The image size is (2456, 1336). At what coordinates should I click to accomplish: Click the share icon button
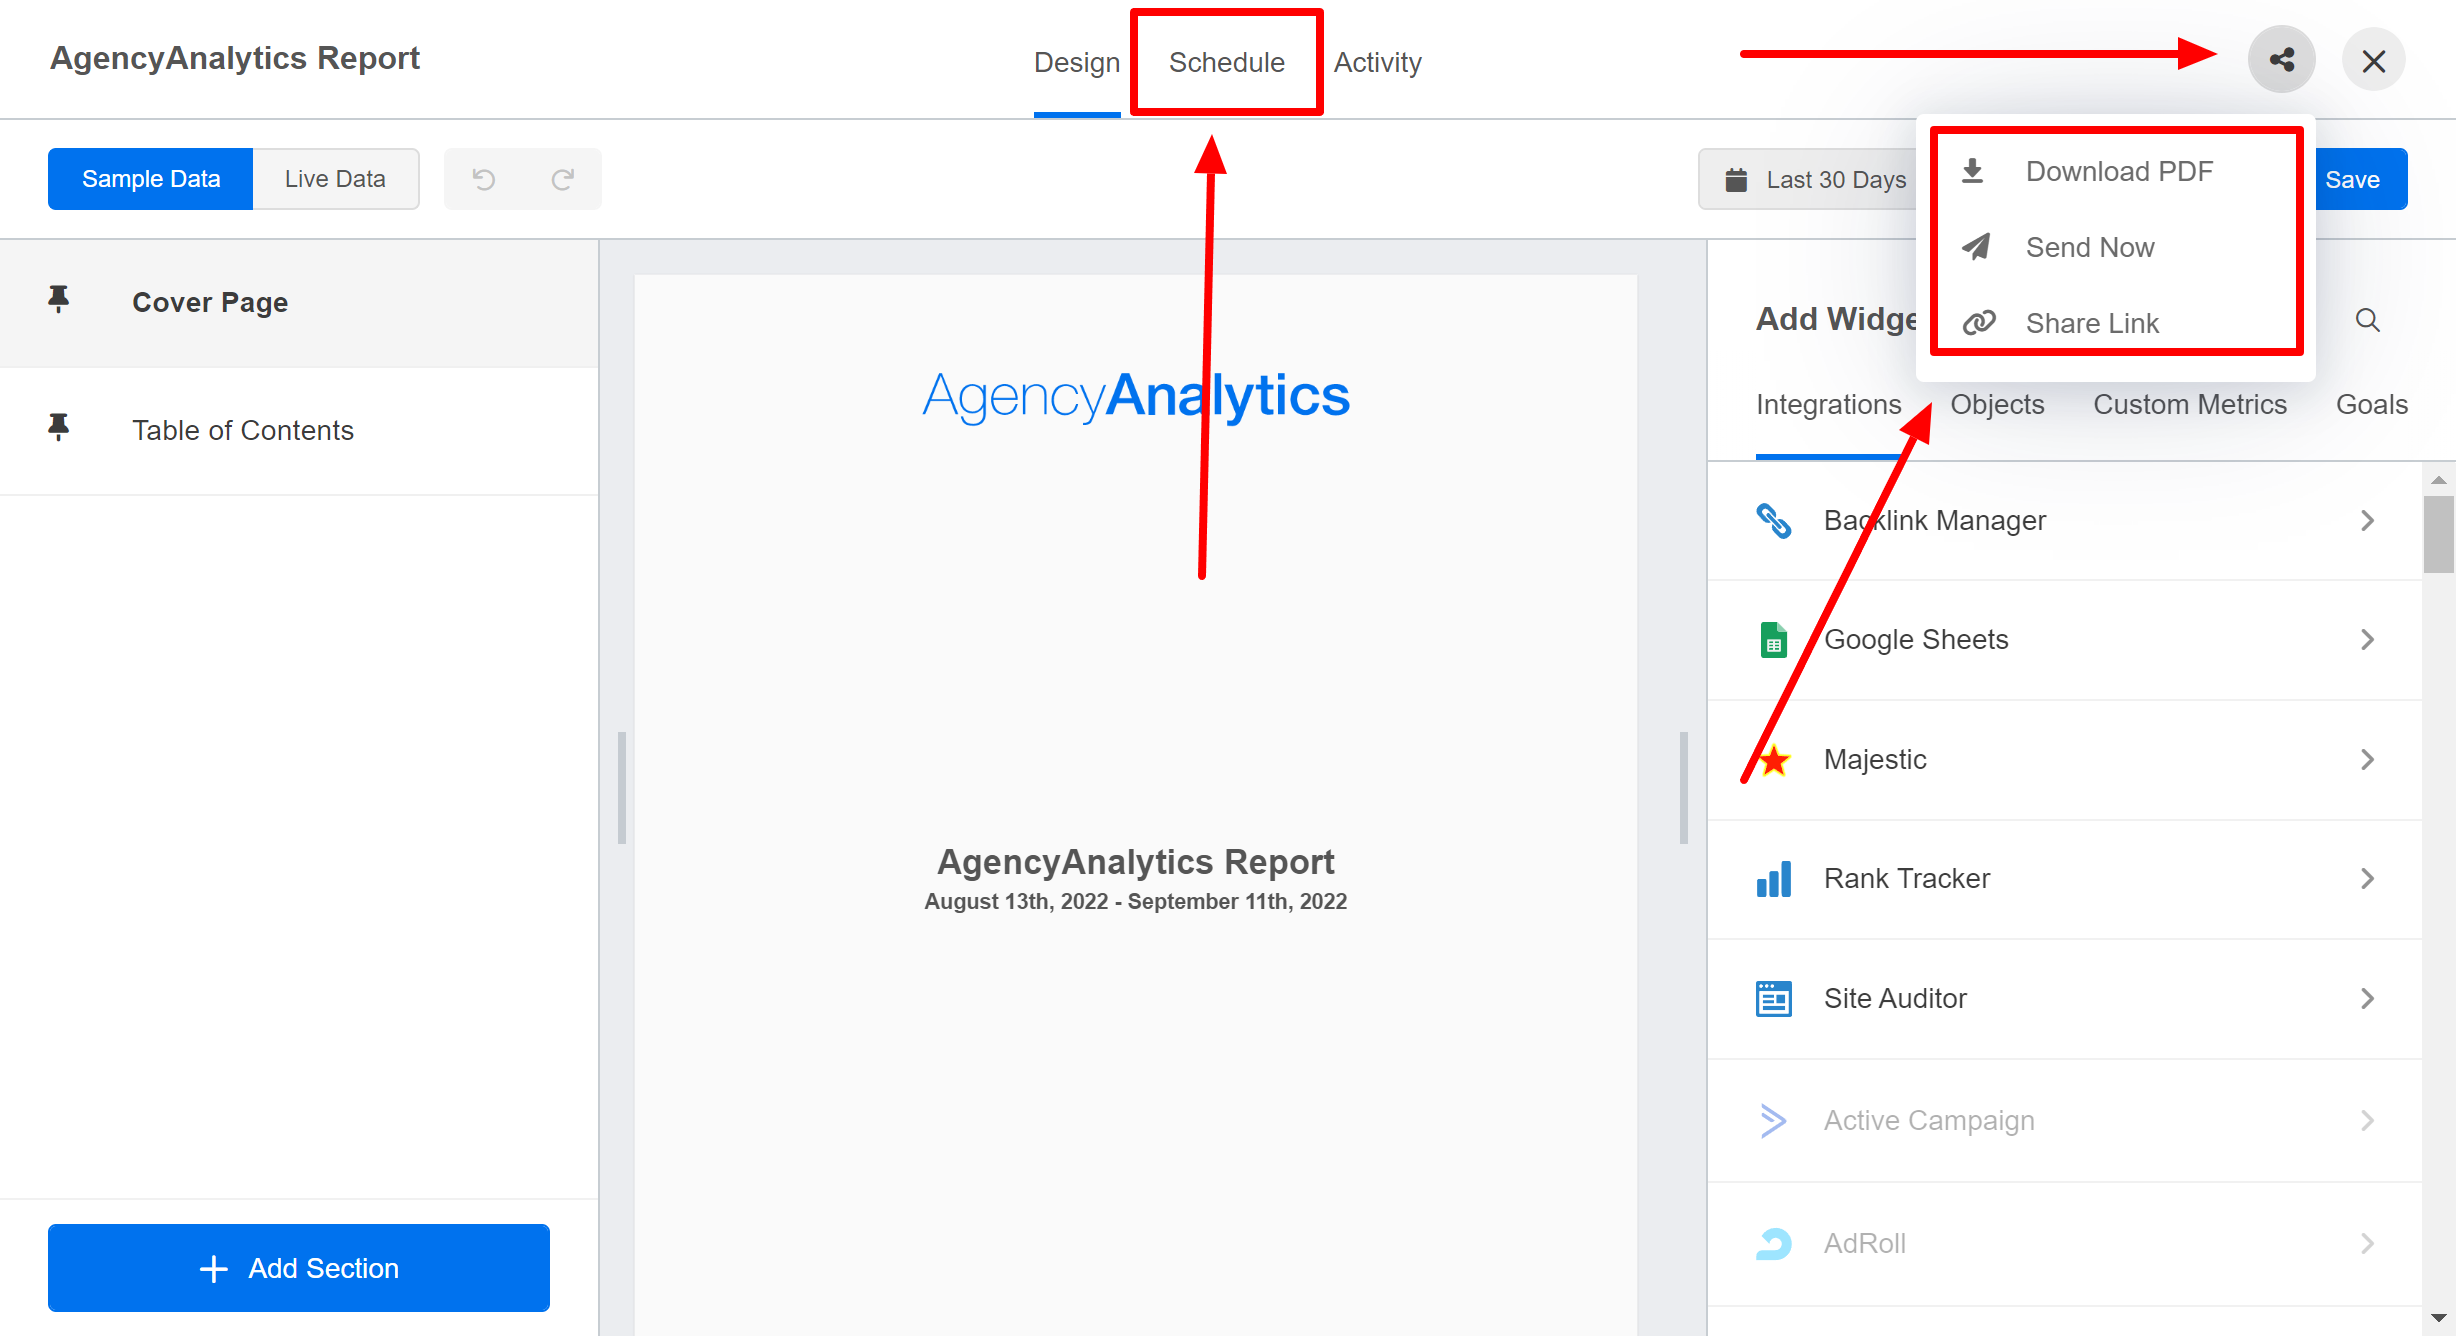click(2281, 60)
